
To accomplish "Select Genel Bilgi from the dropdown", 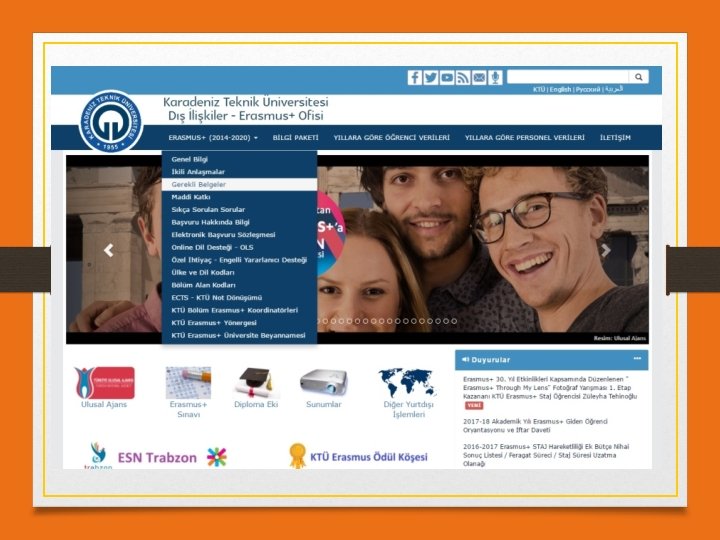I will point(239,159).
